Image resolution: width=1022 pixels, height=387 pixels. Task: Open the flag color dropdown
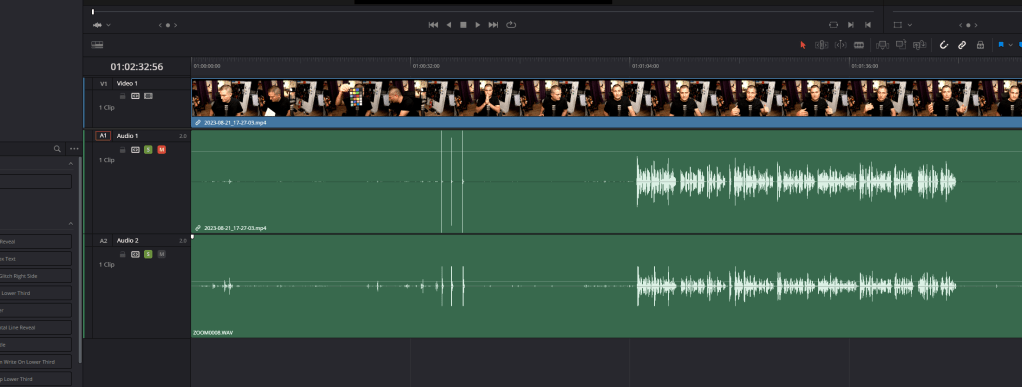1011,45
